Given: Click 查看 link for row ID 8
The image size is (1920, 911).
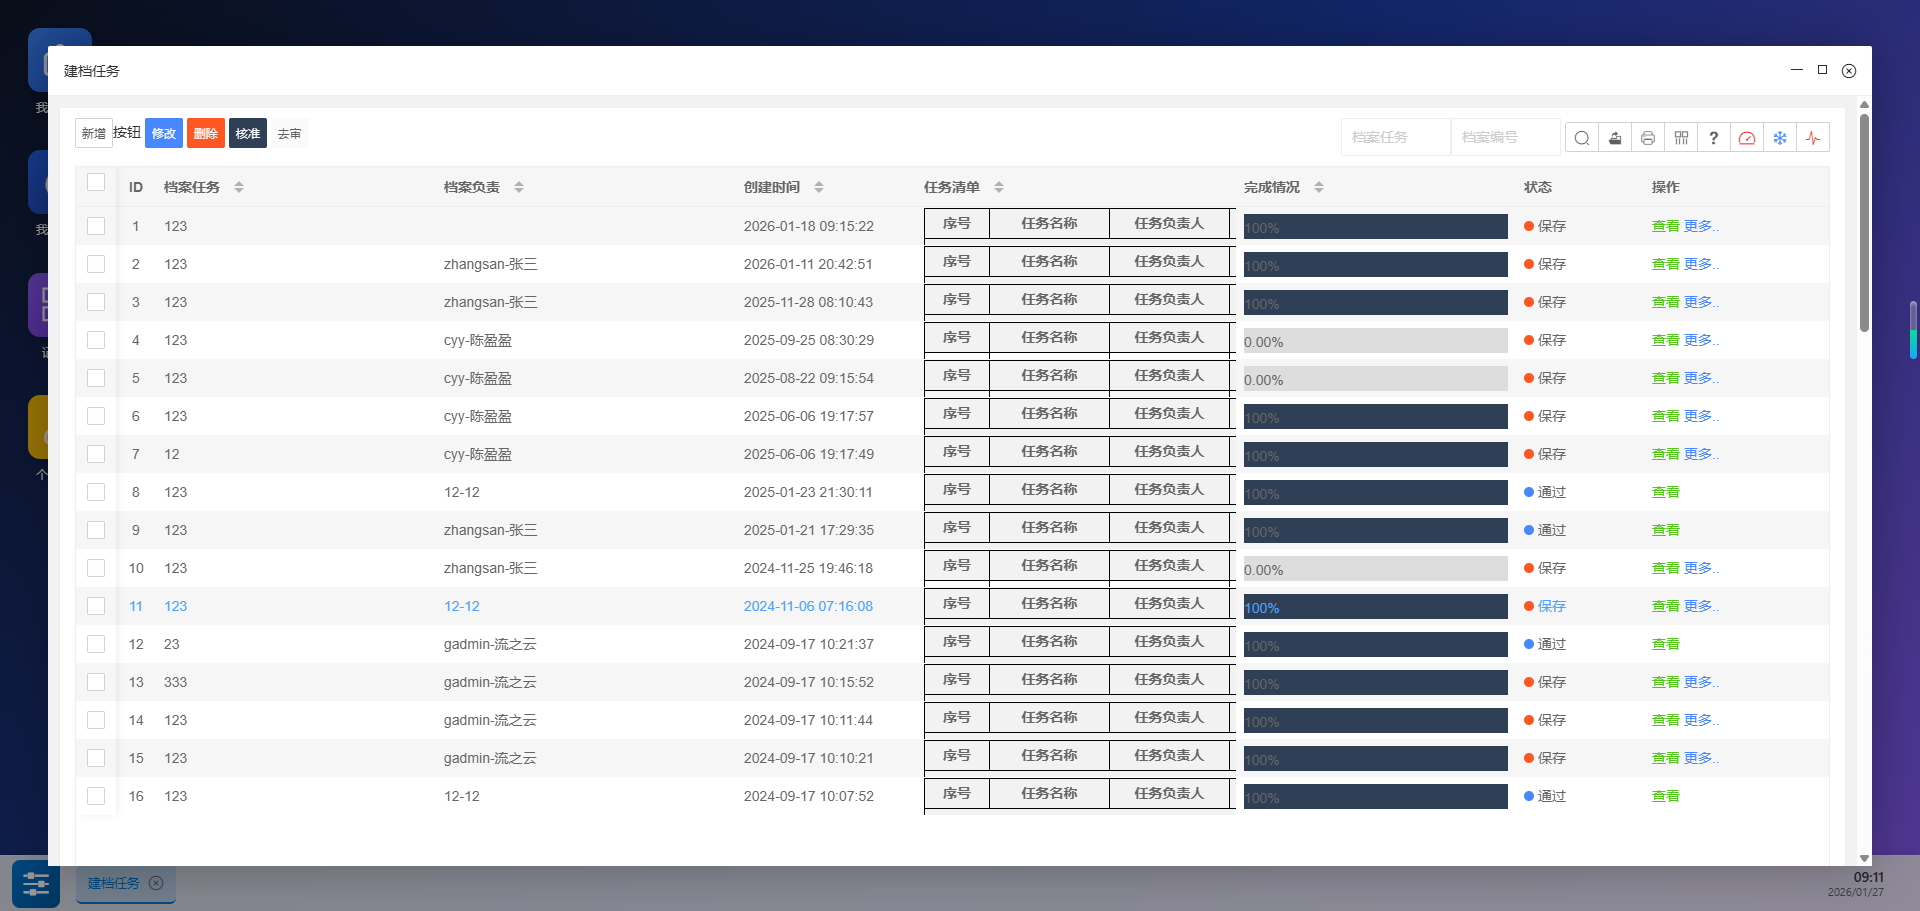Looking at the screenshot, I should click(1665, 492).
